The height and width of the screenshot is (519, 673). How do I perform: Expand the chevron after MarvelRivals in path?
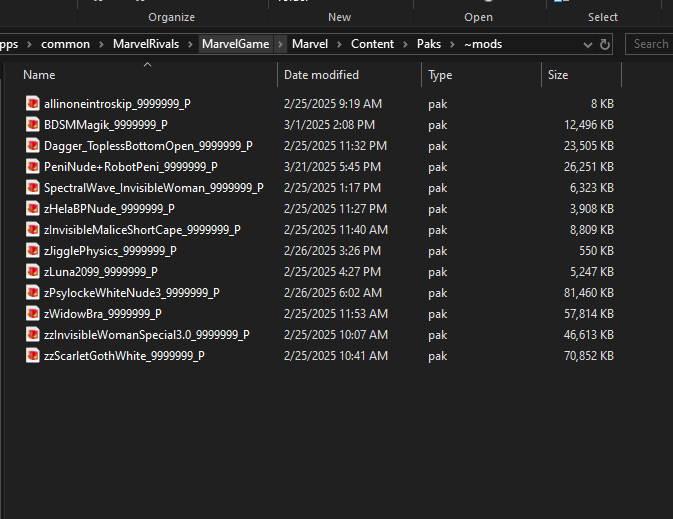(x=190, y=44)
